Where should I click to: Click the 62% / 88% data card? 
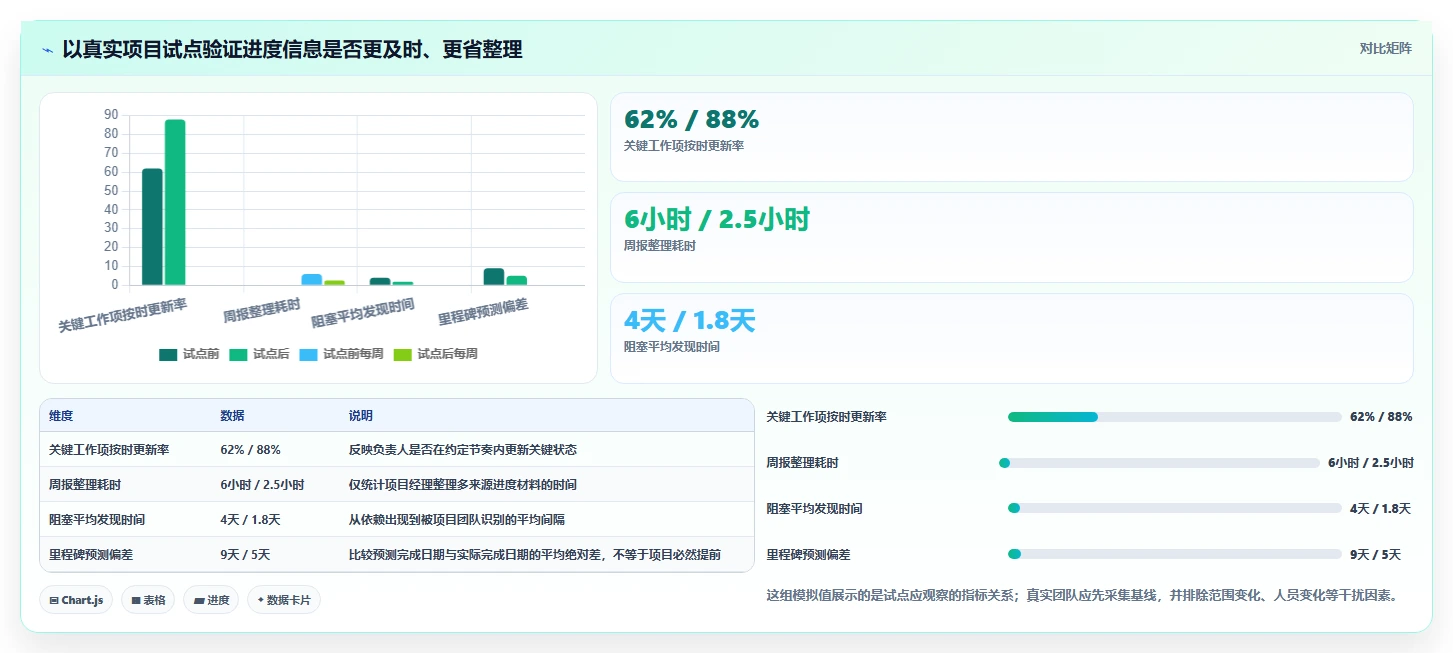pos(1011,137)
